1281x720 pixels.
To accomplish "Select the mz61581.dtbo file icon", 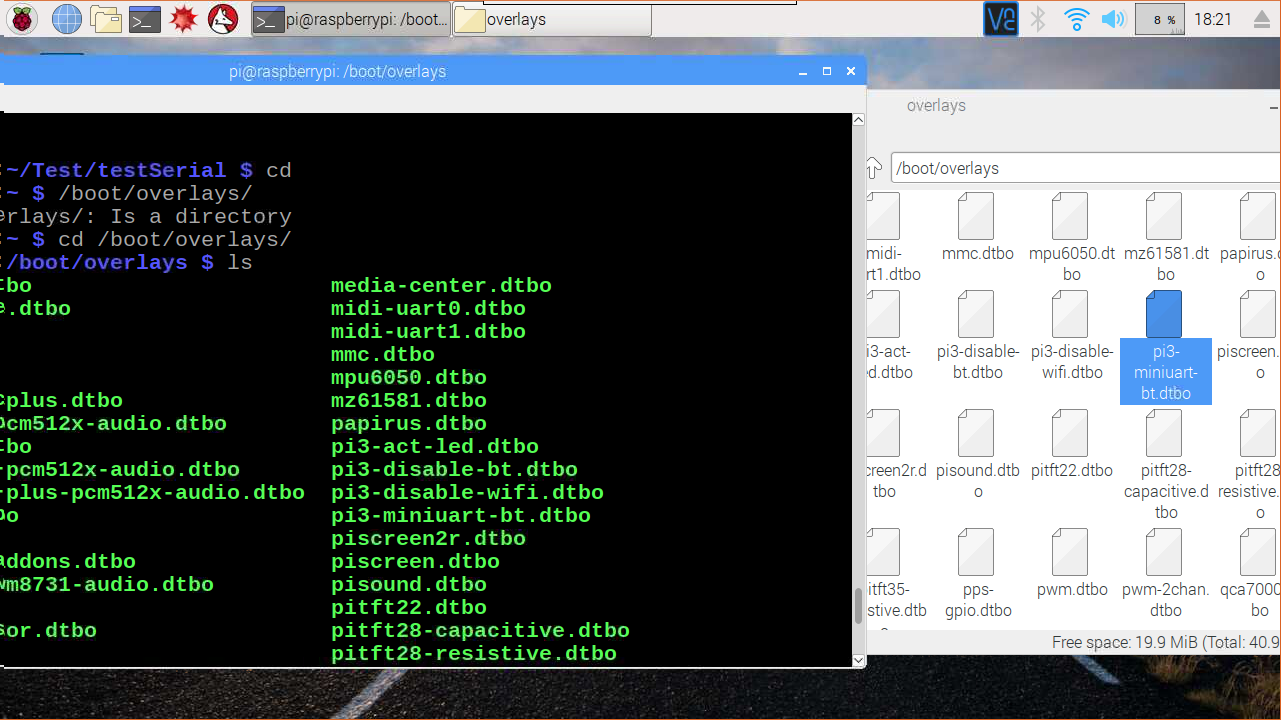I will tap(1165, 216).
